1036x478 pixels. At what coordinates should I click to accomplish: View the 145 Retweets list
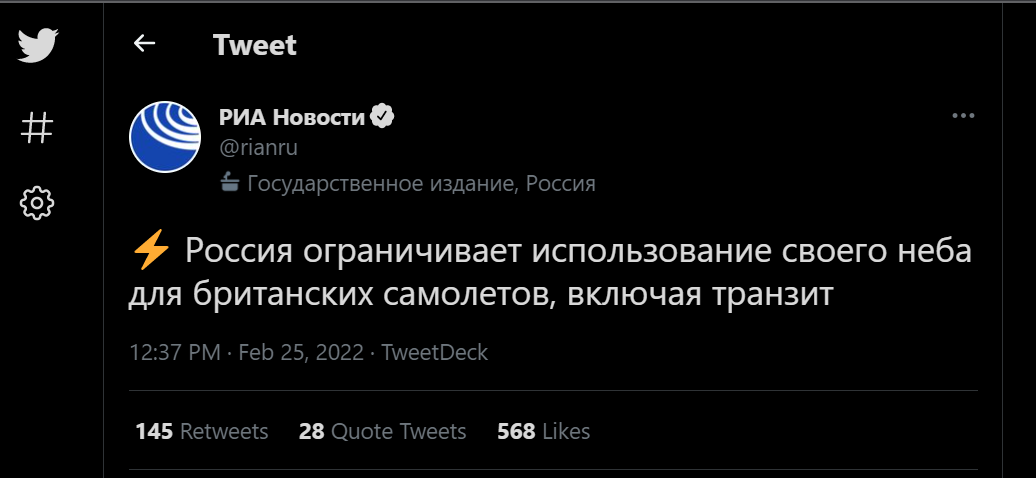(x=202, y=431)
